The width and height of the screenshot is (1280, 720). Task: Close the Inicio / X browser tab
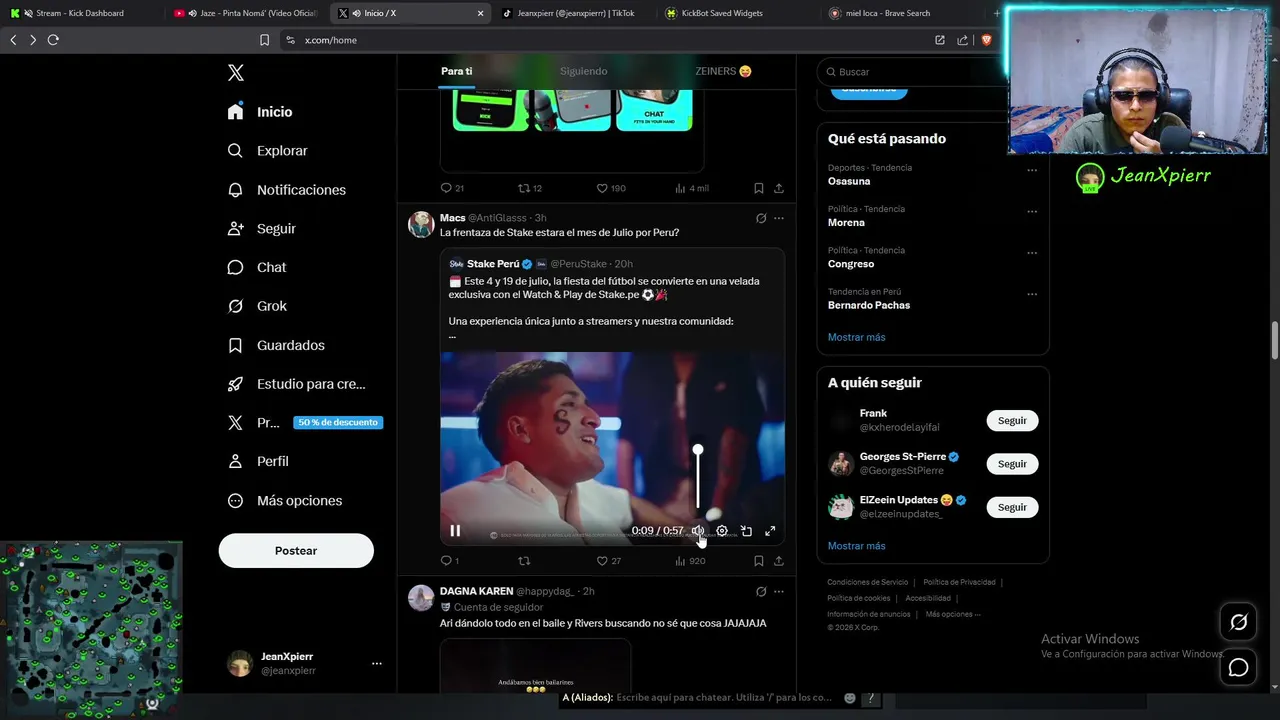[480, 13]
